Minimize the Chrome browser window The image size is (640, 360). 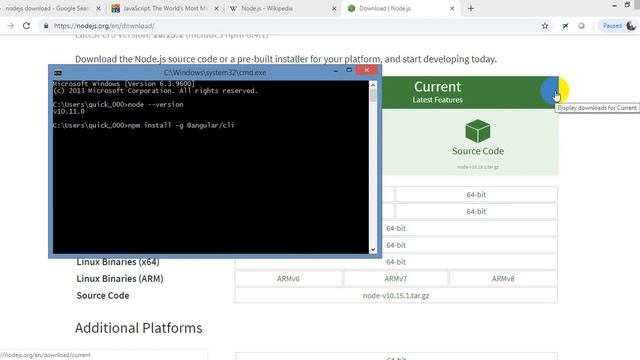pos(614,5)
